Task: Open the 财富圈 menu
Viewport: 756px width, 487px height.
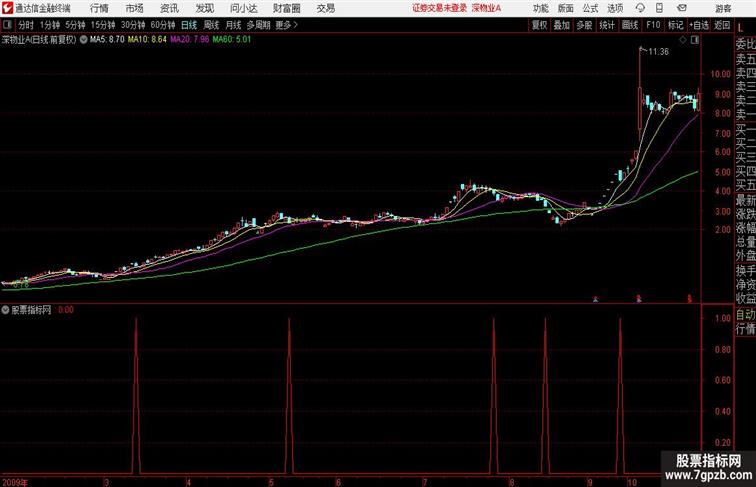Action: coord(286,8)
